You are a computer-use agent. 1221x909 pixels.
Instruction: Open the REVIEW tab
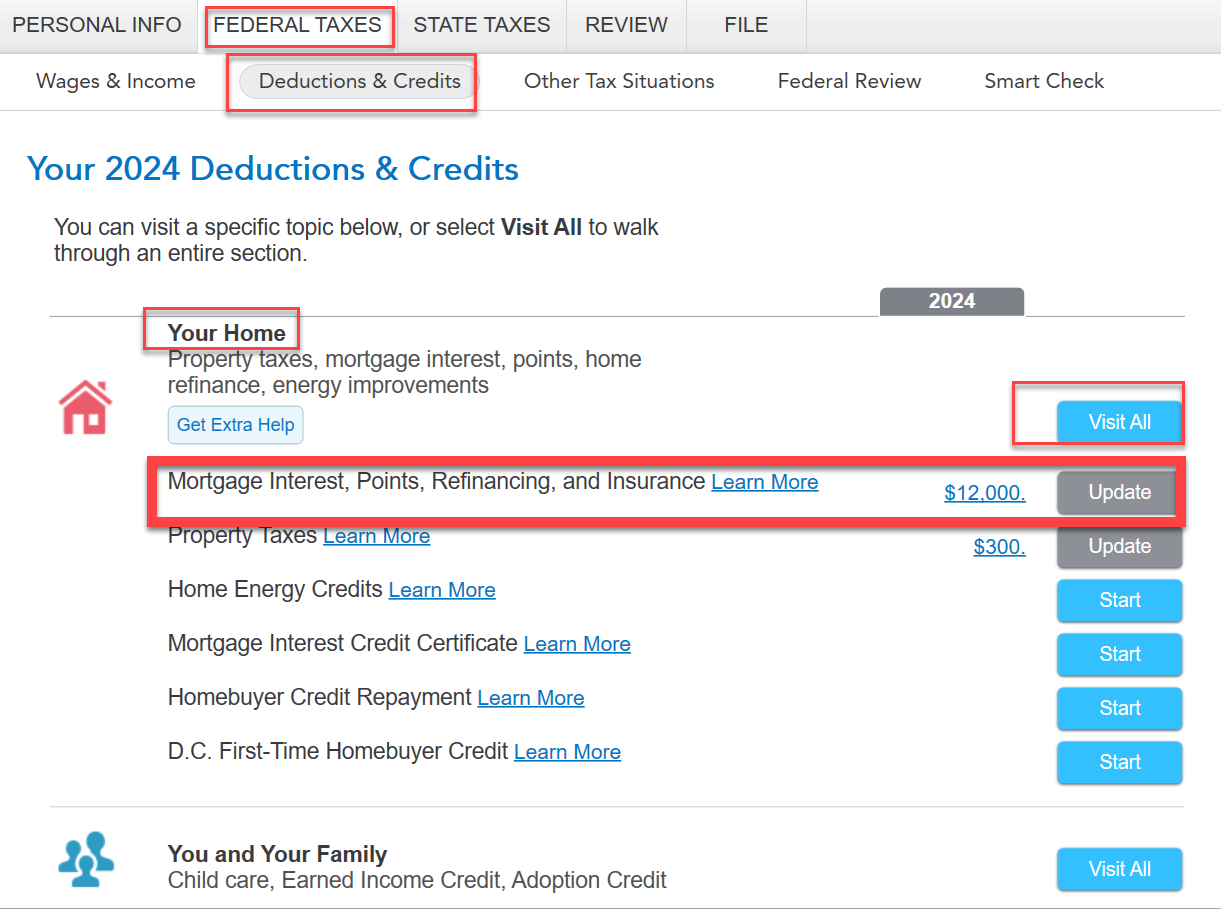[627, 25]
